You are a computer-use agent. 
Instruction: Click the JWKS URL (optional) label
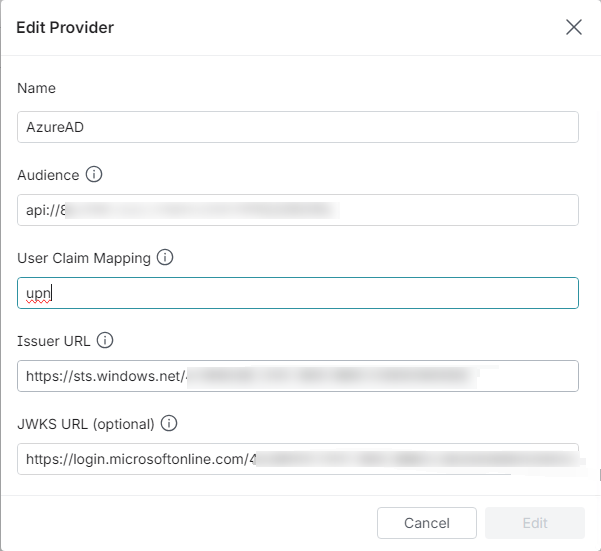coord(86,424)
